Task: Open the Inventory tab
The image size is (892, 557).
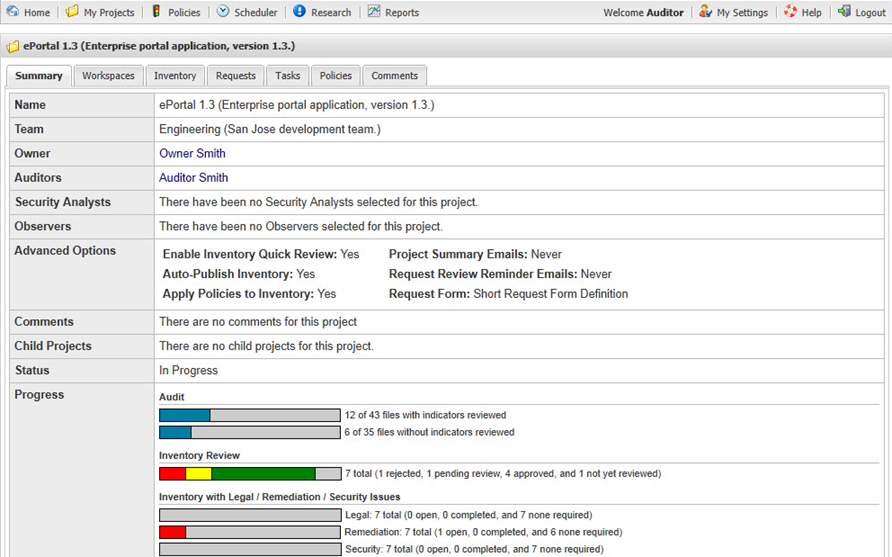Action: (175, 76)
